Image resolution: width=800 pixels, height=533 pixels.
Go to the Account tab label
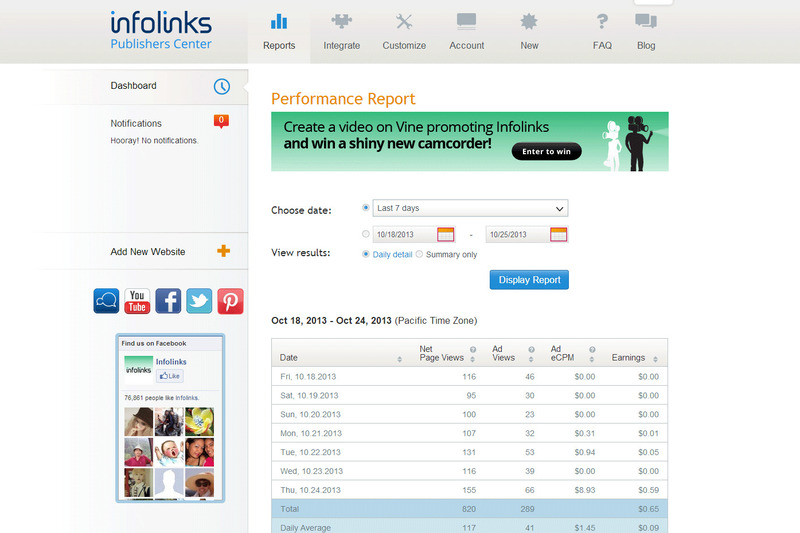(466, 45)
